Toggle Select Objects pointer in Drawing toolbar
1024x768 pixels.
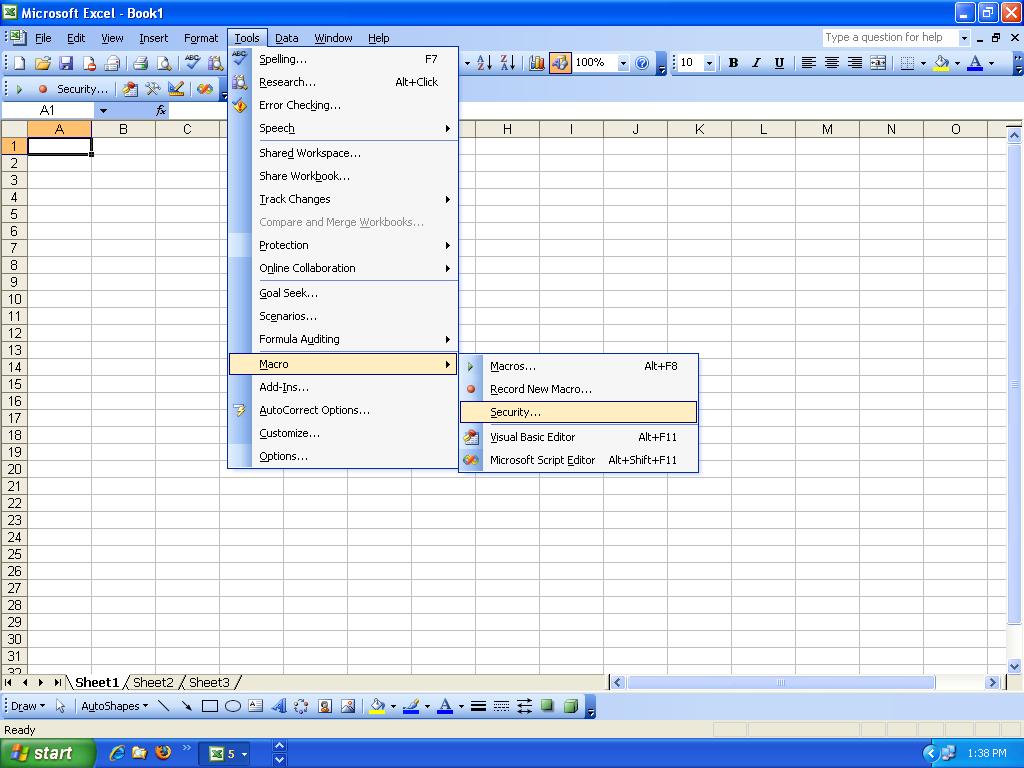(61, 706)
